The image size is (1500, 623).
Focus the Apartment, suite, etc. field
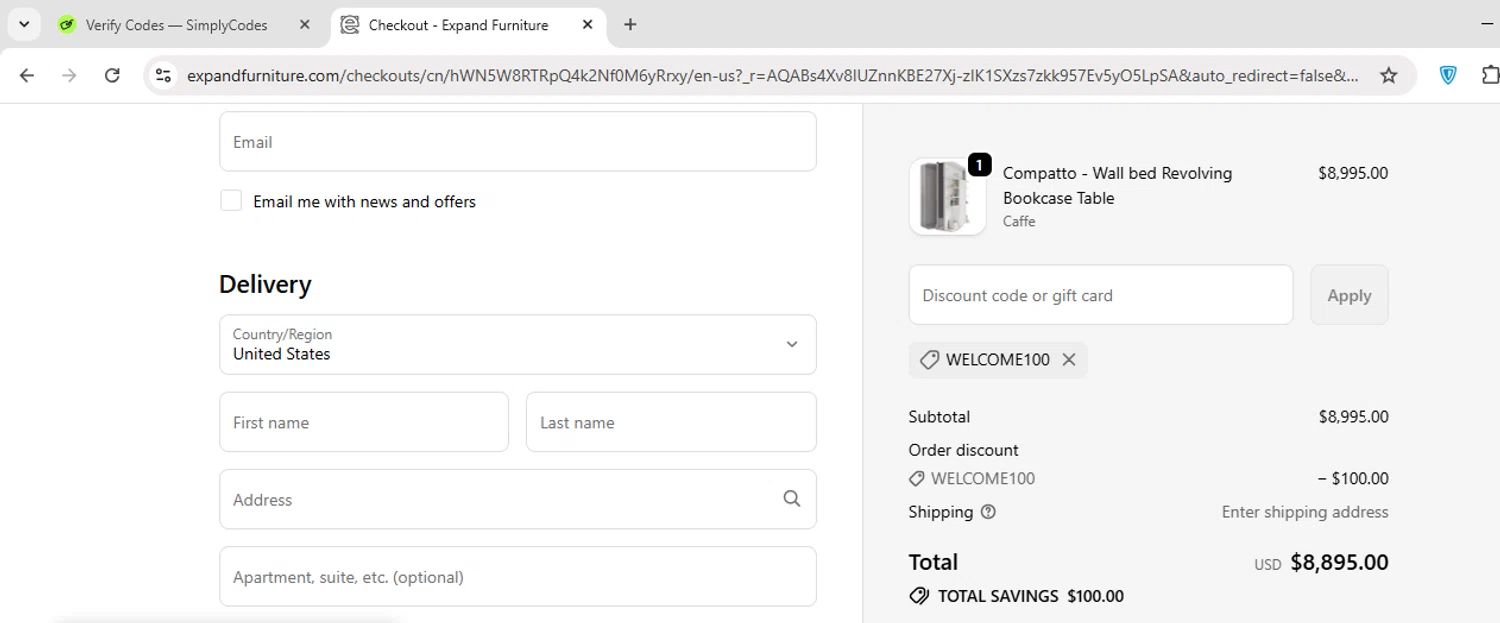point(518,576)
